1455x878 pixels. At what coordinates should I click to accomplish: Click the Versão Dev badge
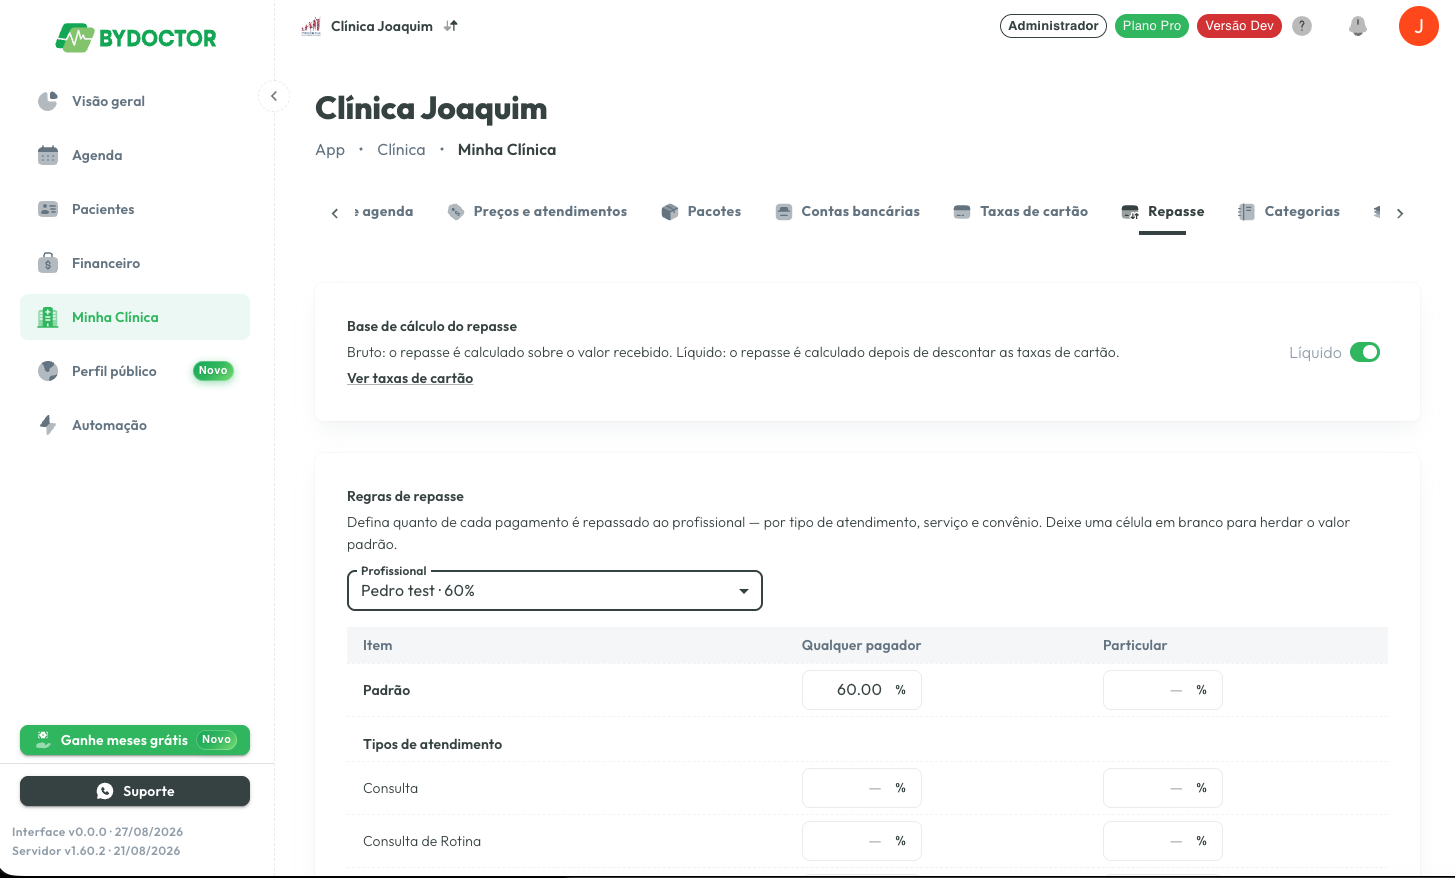pyautogui.click(x=1239, y=26)
